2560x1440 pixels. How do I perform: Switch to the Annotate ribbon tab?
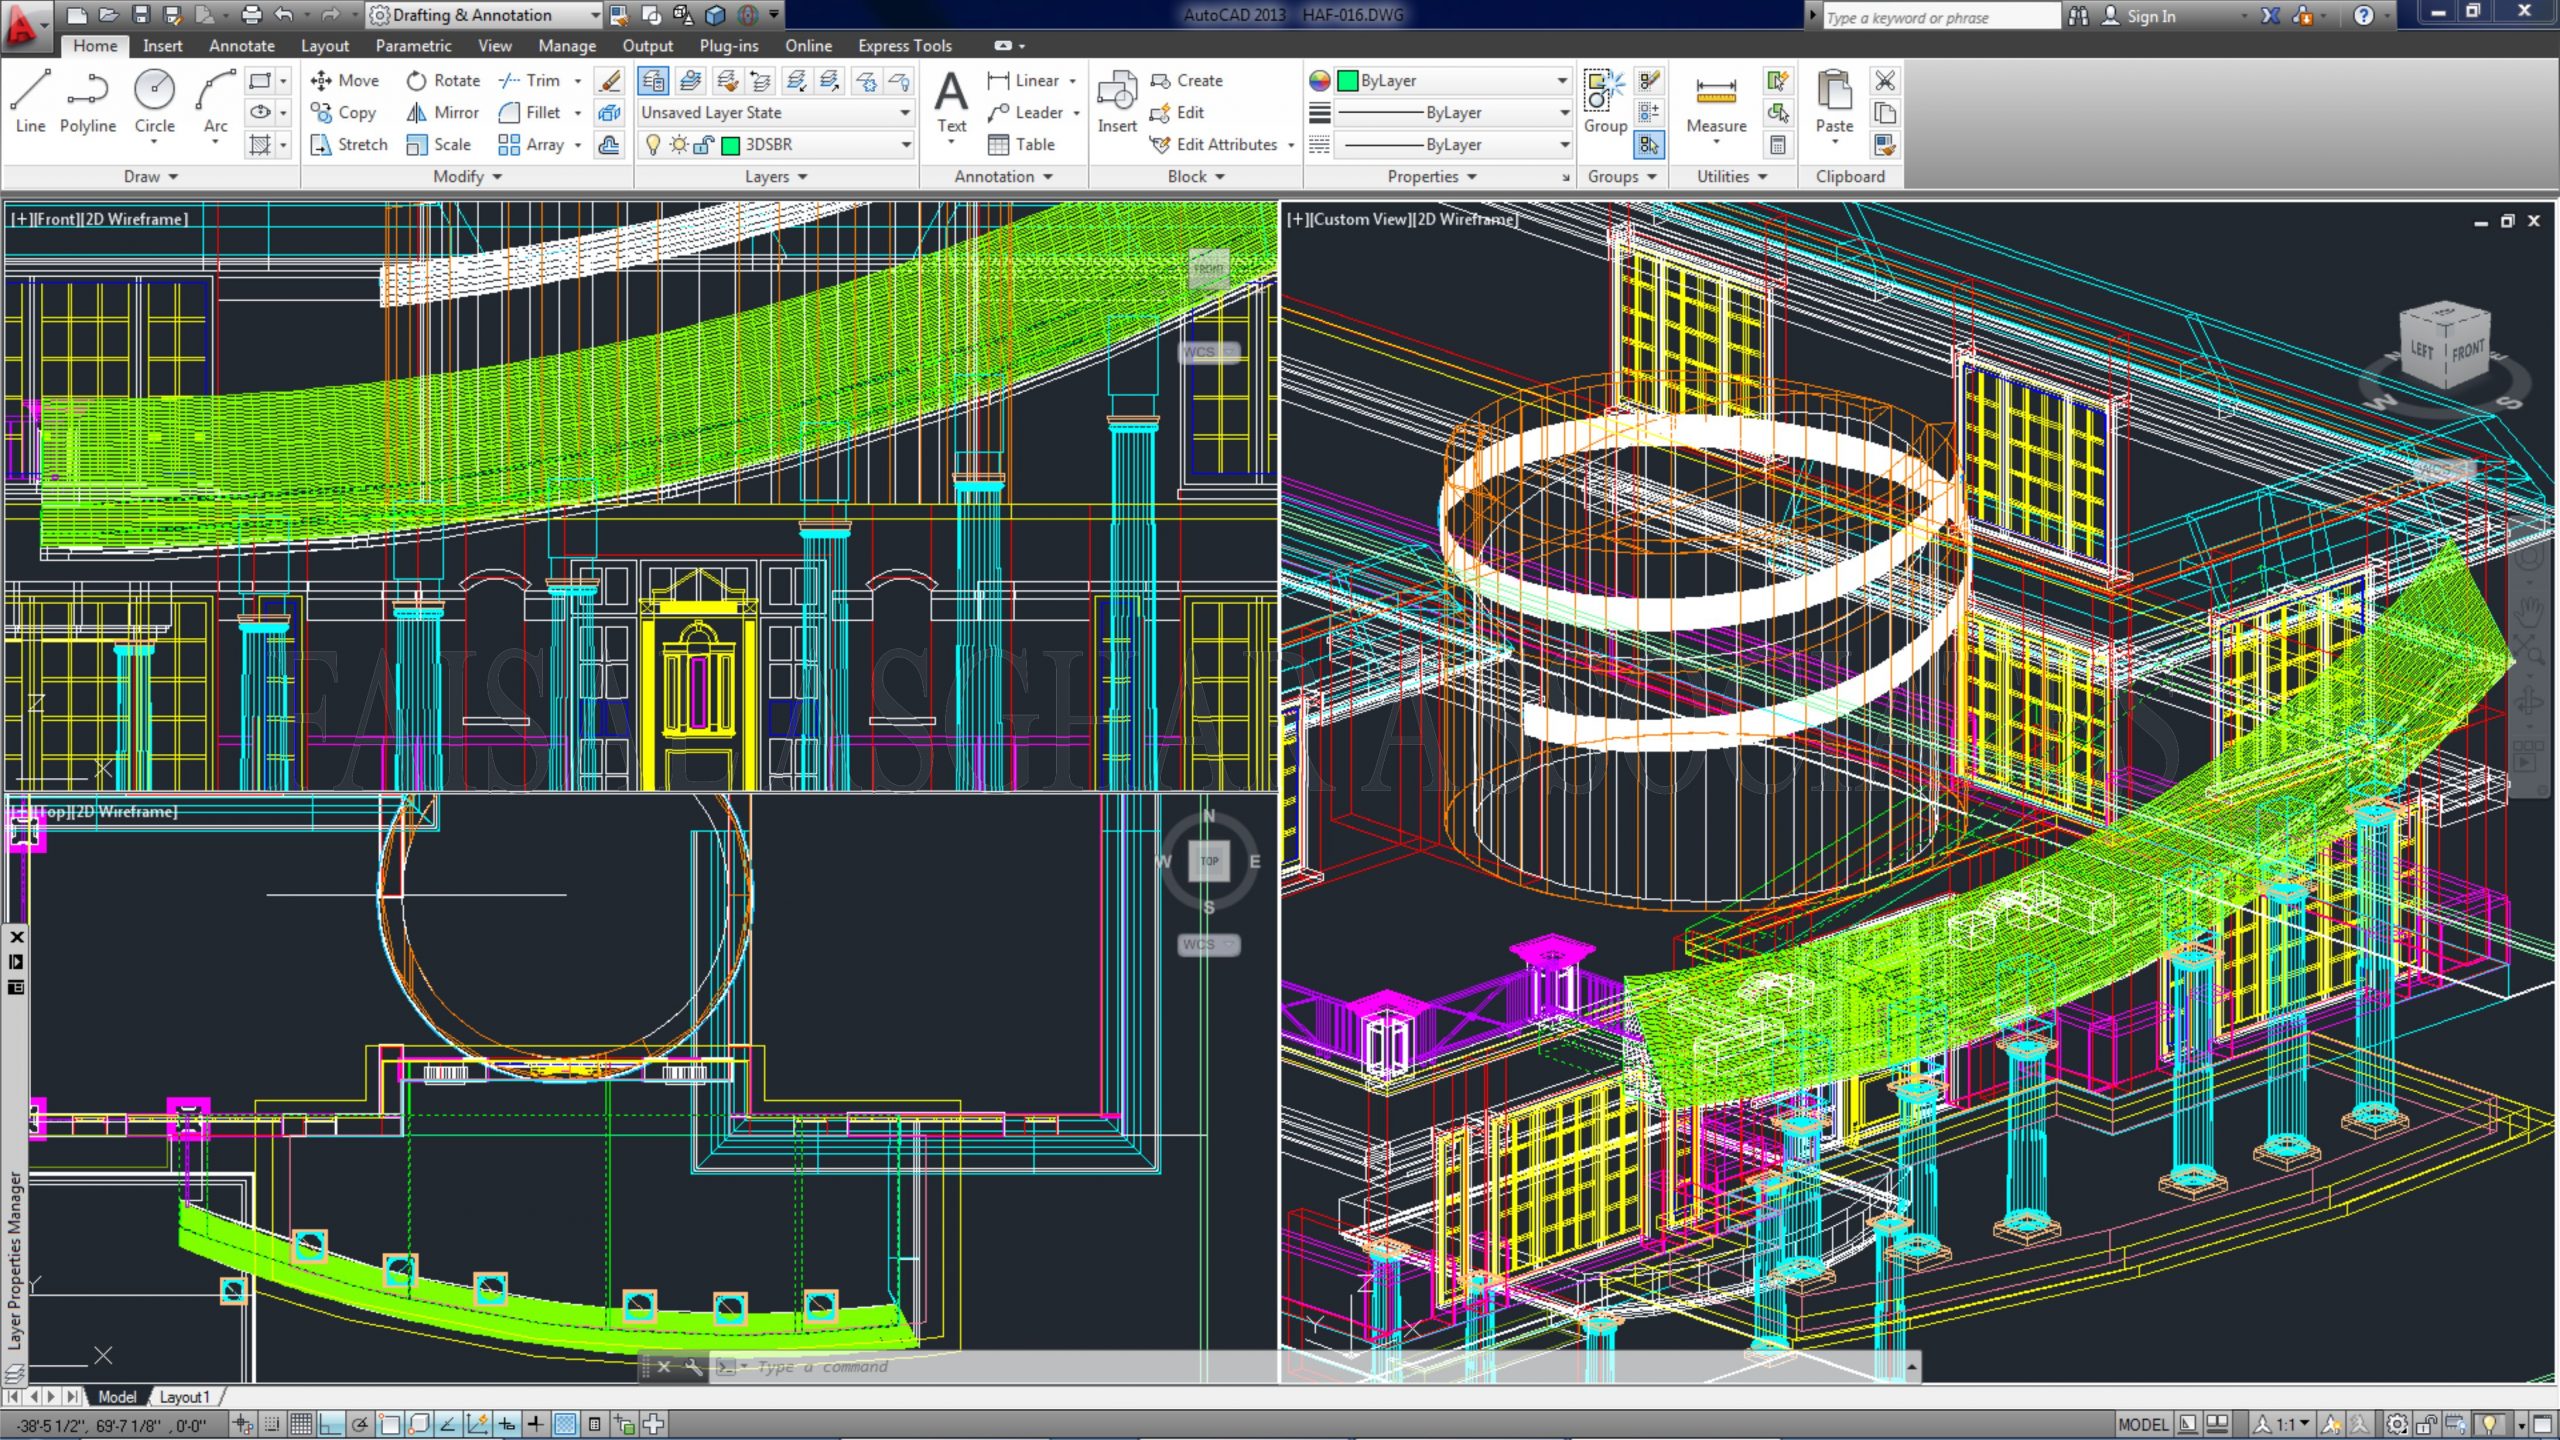click(x=241, y=45)
